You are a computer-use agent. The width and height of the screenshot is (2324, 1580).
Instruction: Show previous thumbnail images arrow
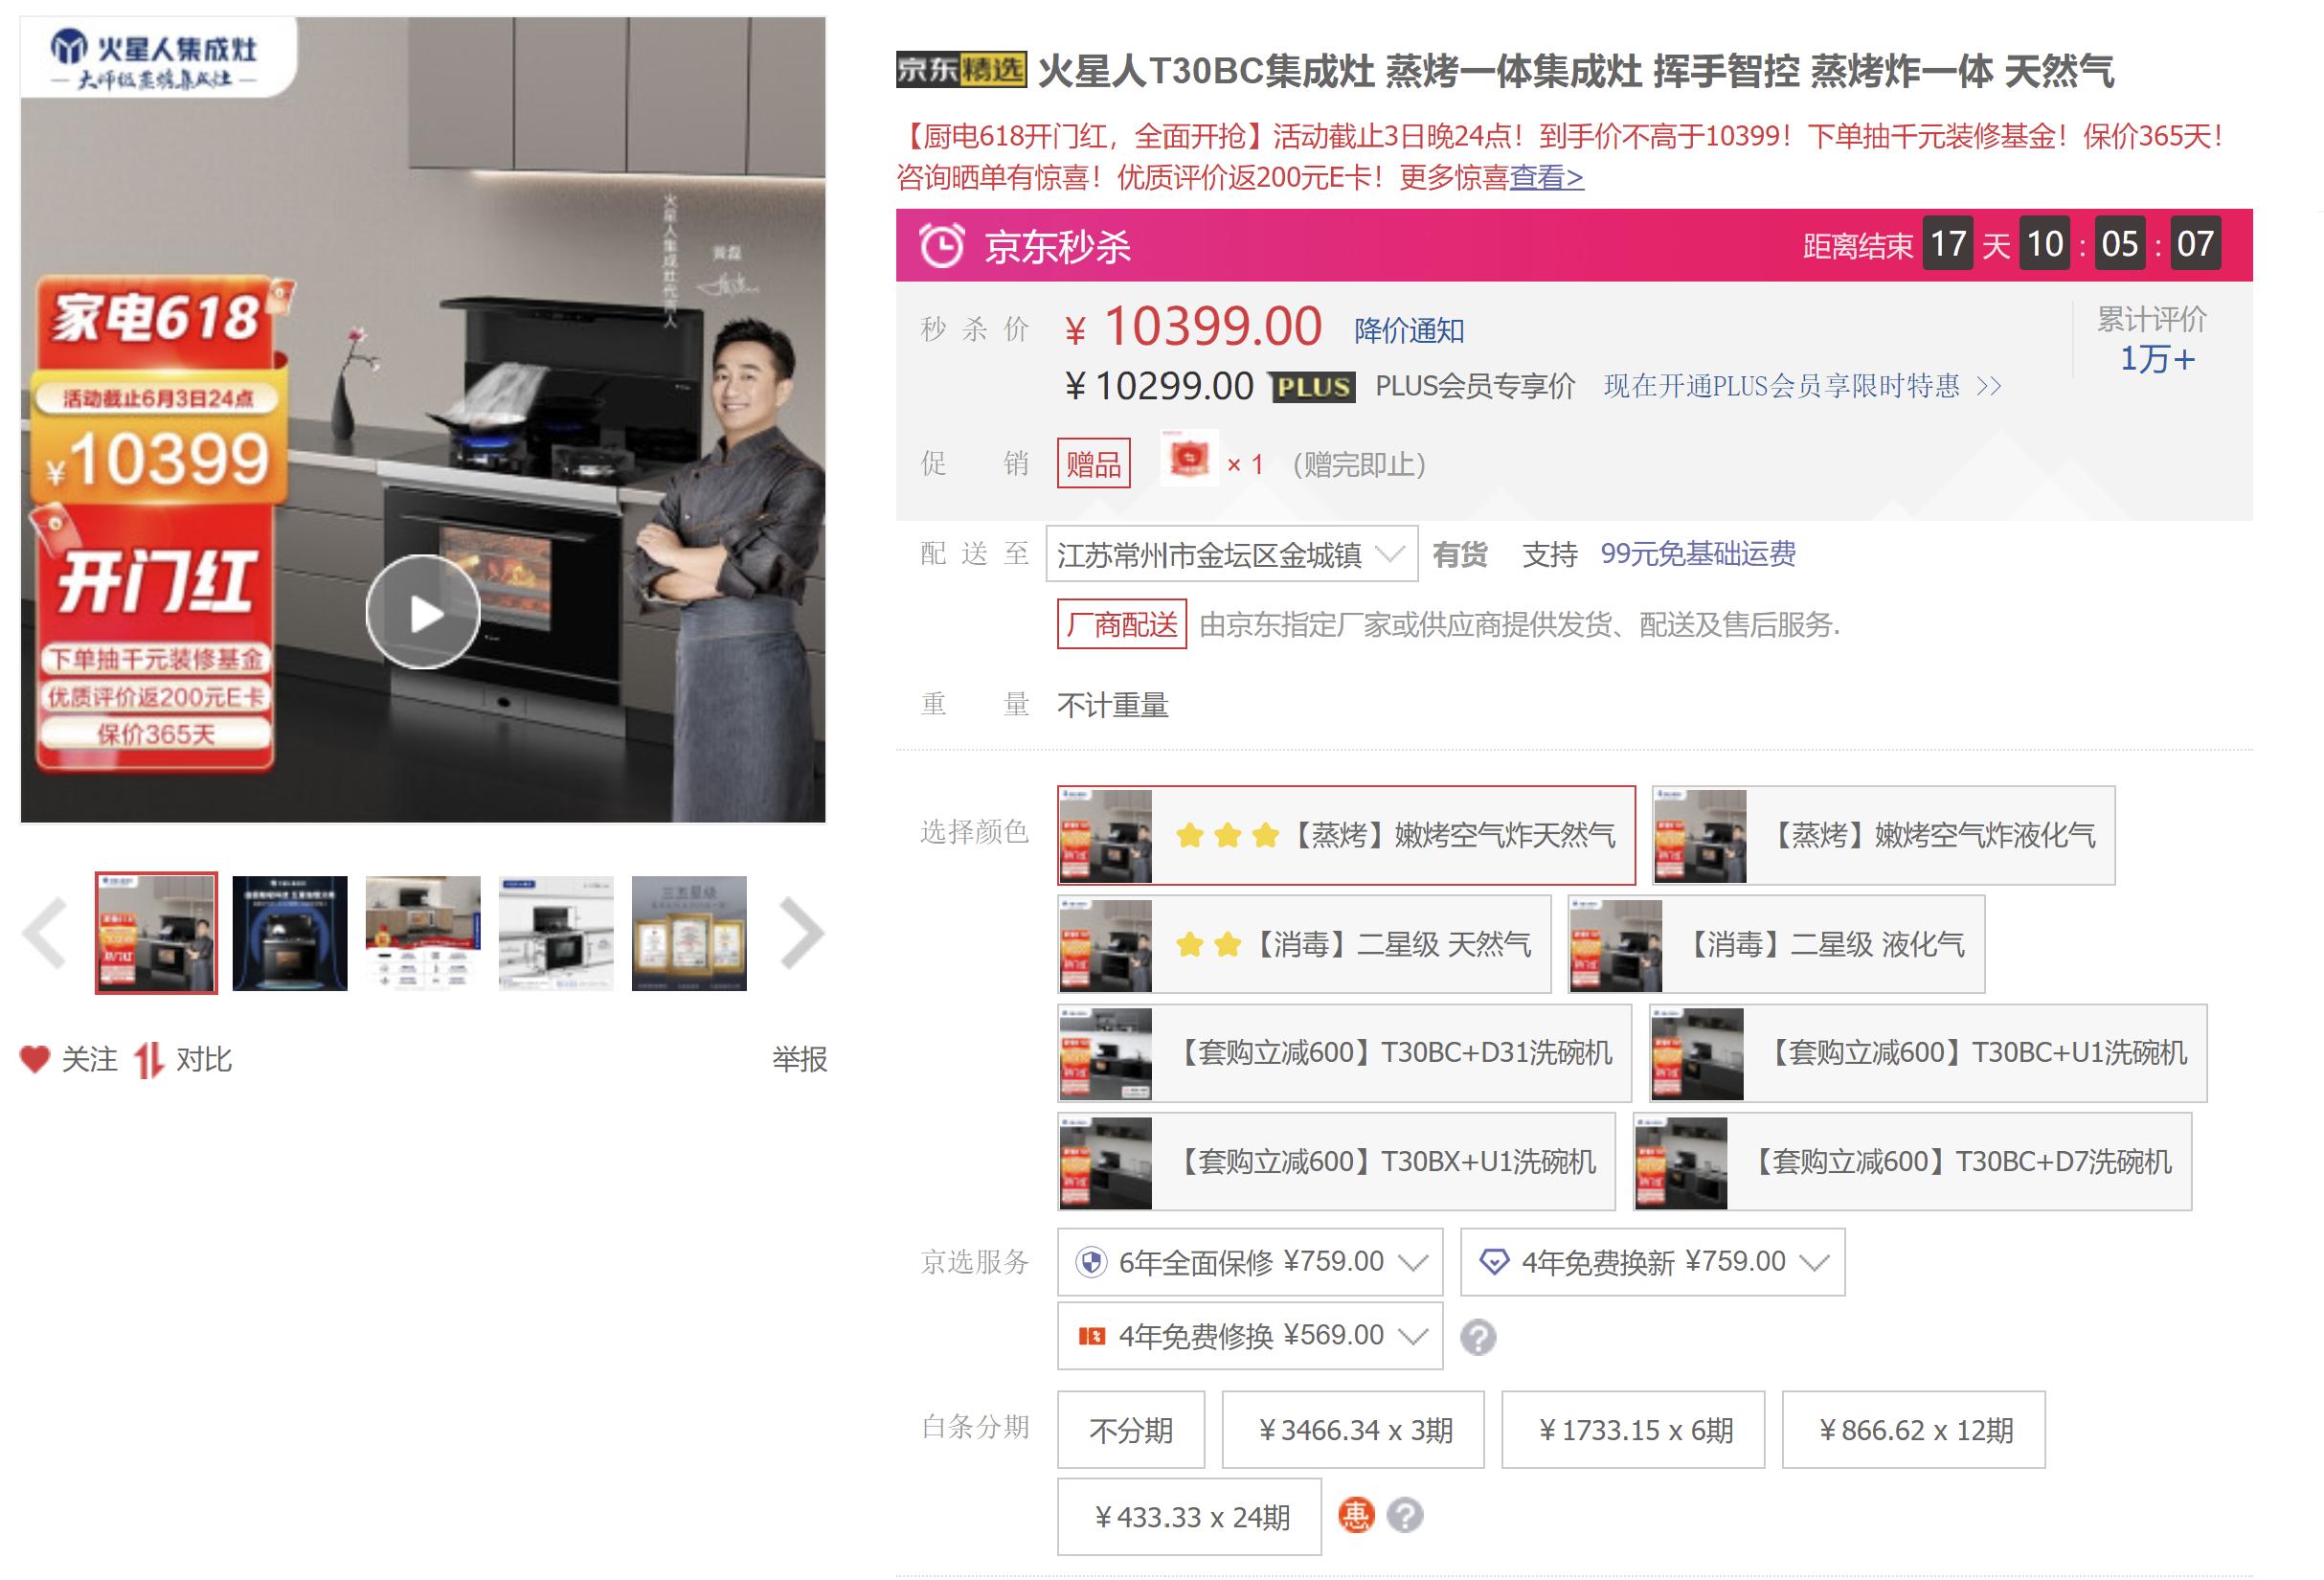pyautogui.click(x=46, y=933)
